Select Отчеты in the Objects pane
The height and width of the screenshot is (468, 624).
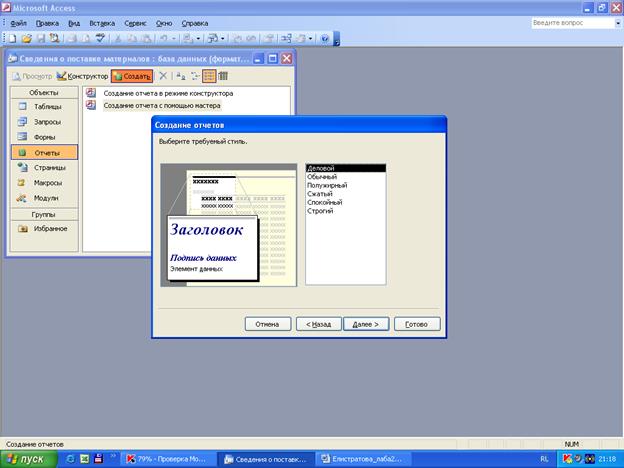coord(44,152)
